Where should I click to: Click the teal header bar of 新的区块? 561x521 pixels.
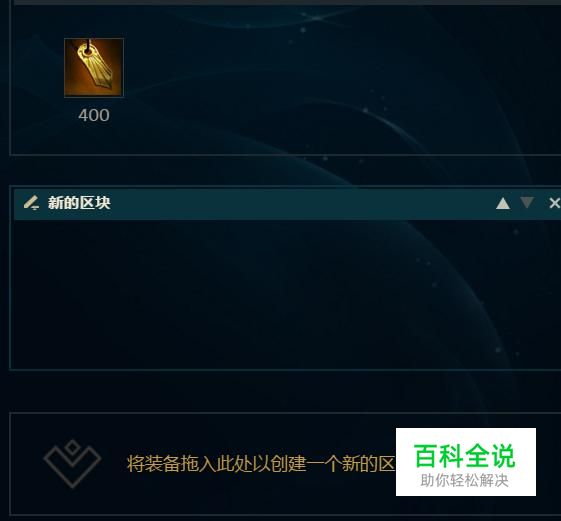(287, 203)
